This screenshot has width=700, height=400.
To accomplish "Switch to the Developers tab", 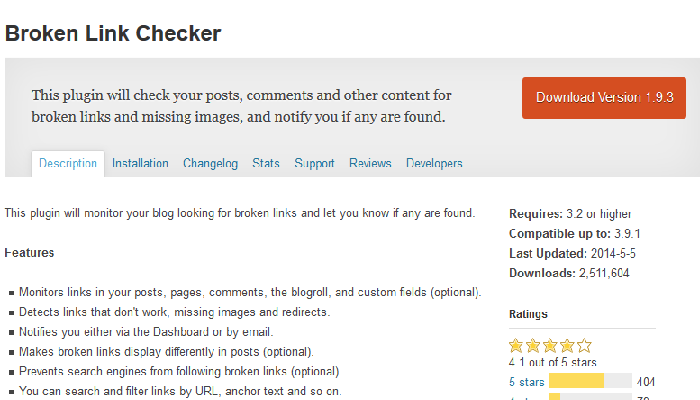I will pyautogui.click(x=434, y=163).
